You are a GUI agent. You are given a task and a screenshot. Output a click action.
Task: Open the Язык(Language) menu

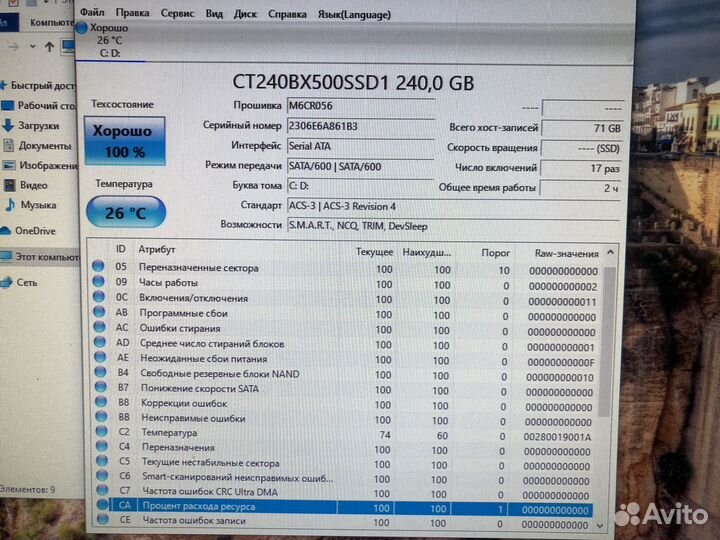(353, 15)
